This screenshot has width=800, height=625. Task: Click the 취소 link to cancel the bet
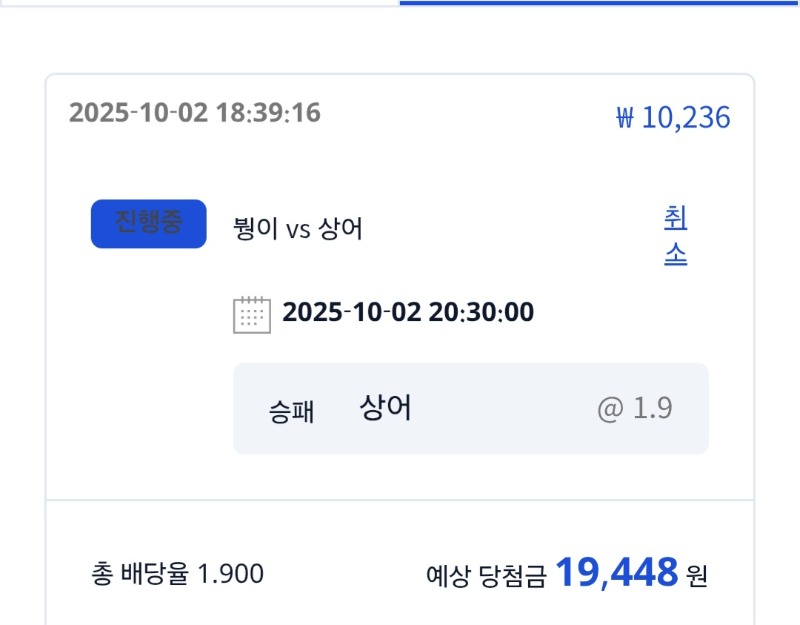click(x=675, y=236)
